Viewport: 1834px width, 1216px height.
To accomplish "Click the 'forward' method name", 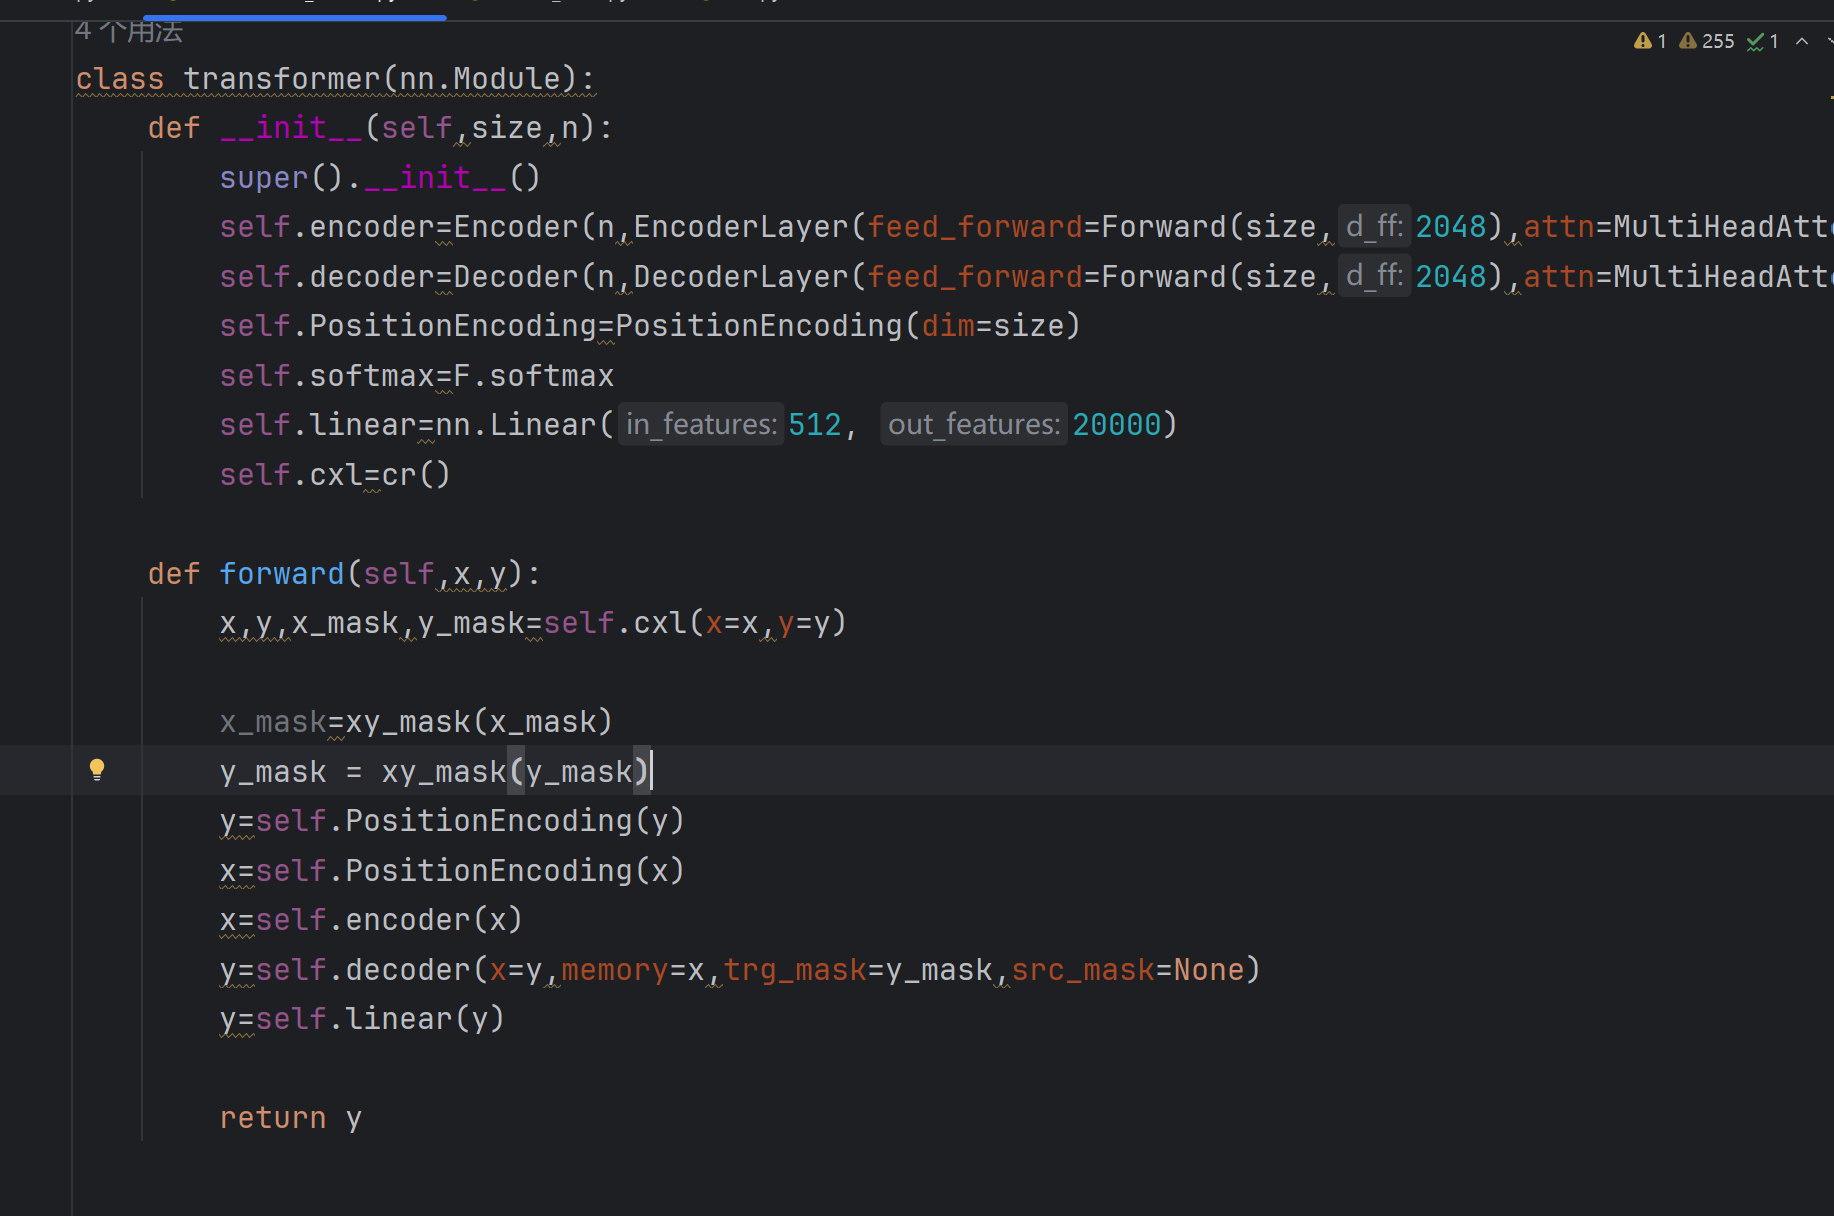I will coord(282,574).
